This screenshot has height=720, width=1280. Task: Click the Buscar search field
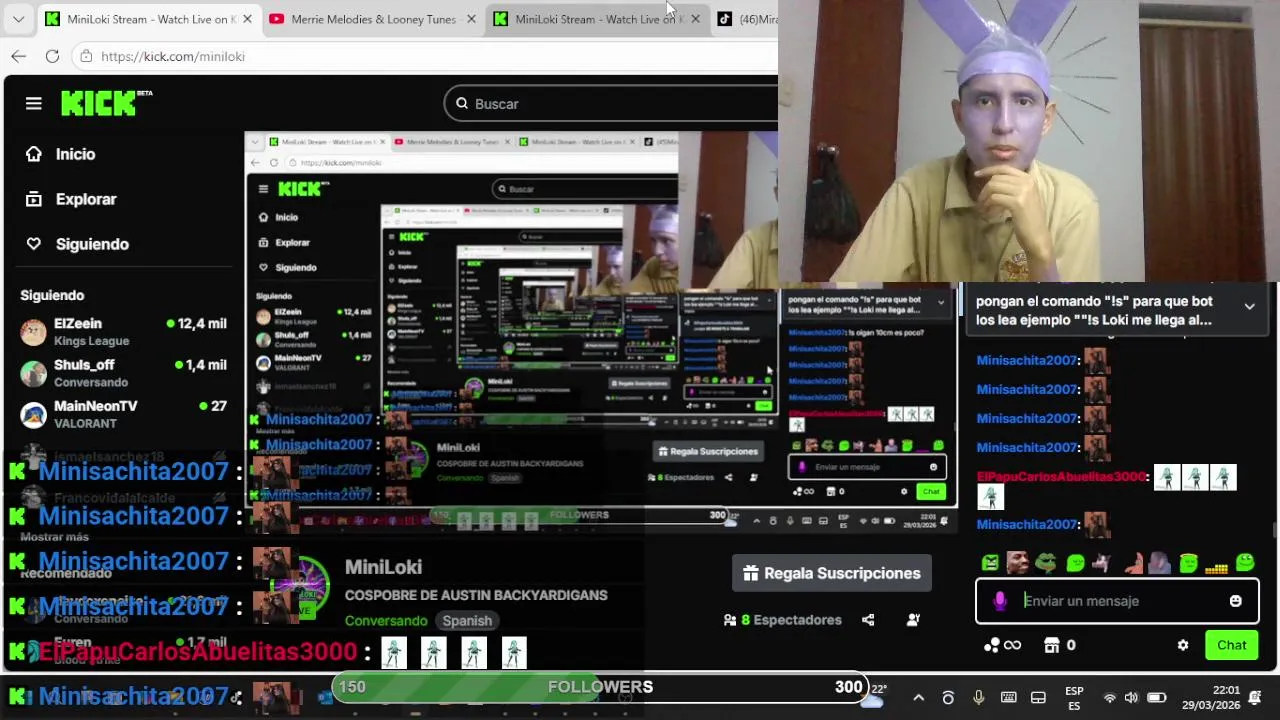click(x=610, y=104)
